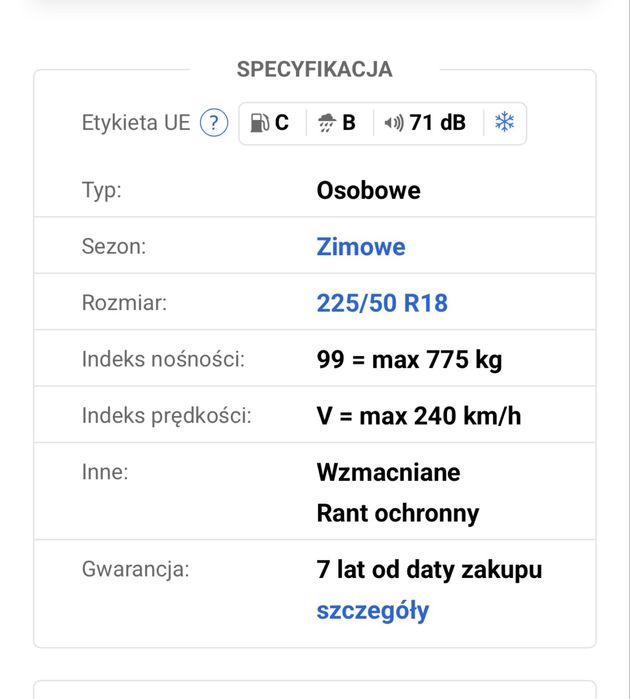
Task: Open the 225/50 R18 size link
Action: point(382,303)
